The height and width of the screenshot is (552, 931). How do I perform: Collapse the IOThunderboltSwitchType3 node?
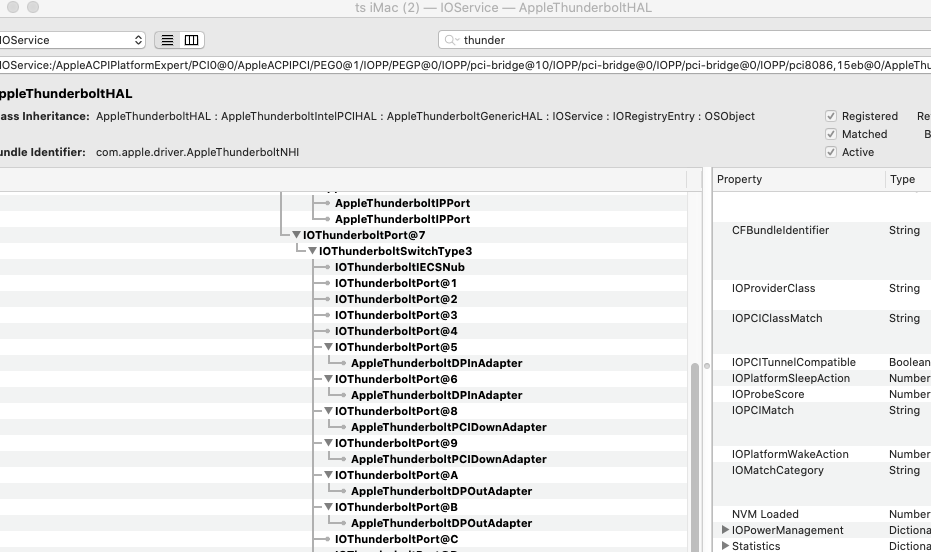tap(312, 251)
